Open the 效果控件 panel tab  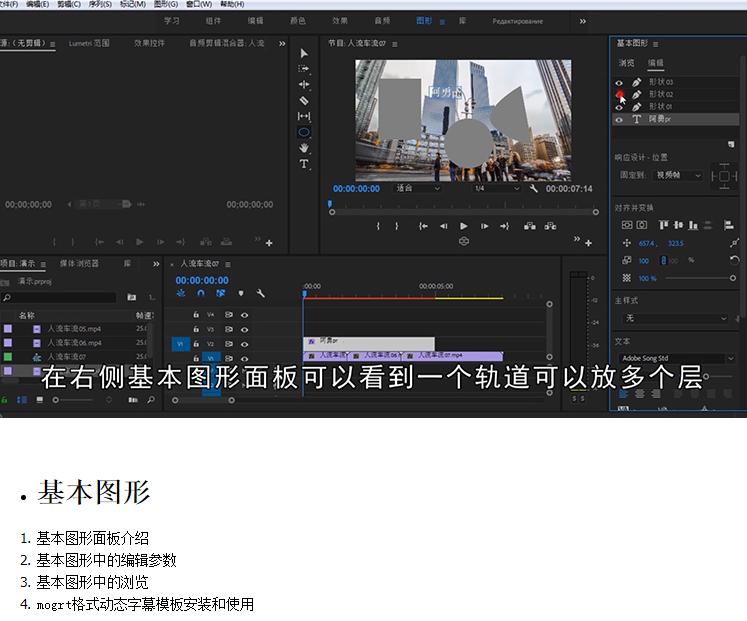pos(149,43)
